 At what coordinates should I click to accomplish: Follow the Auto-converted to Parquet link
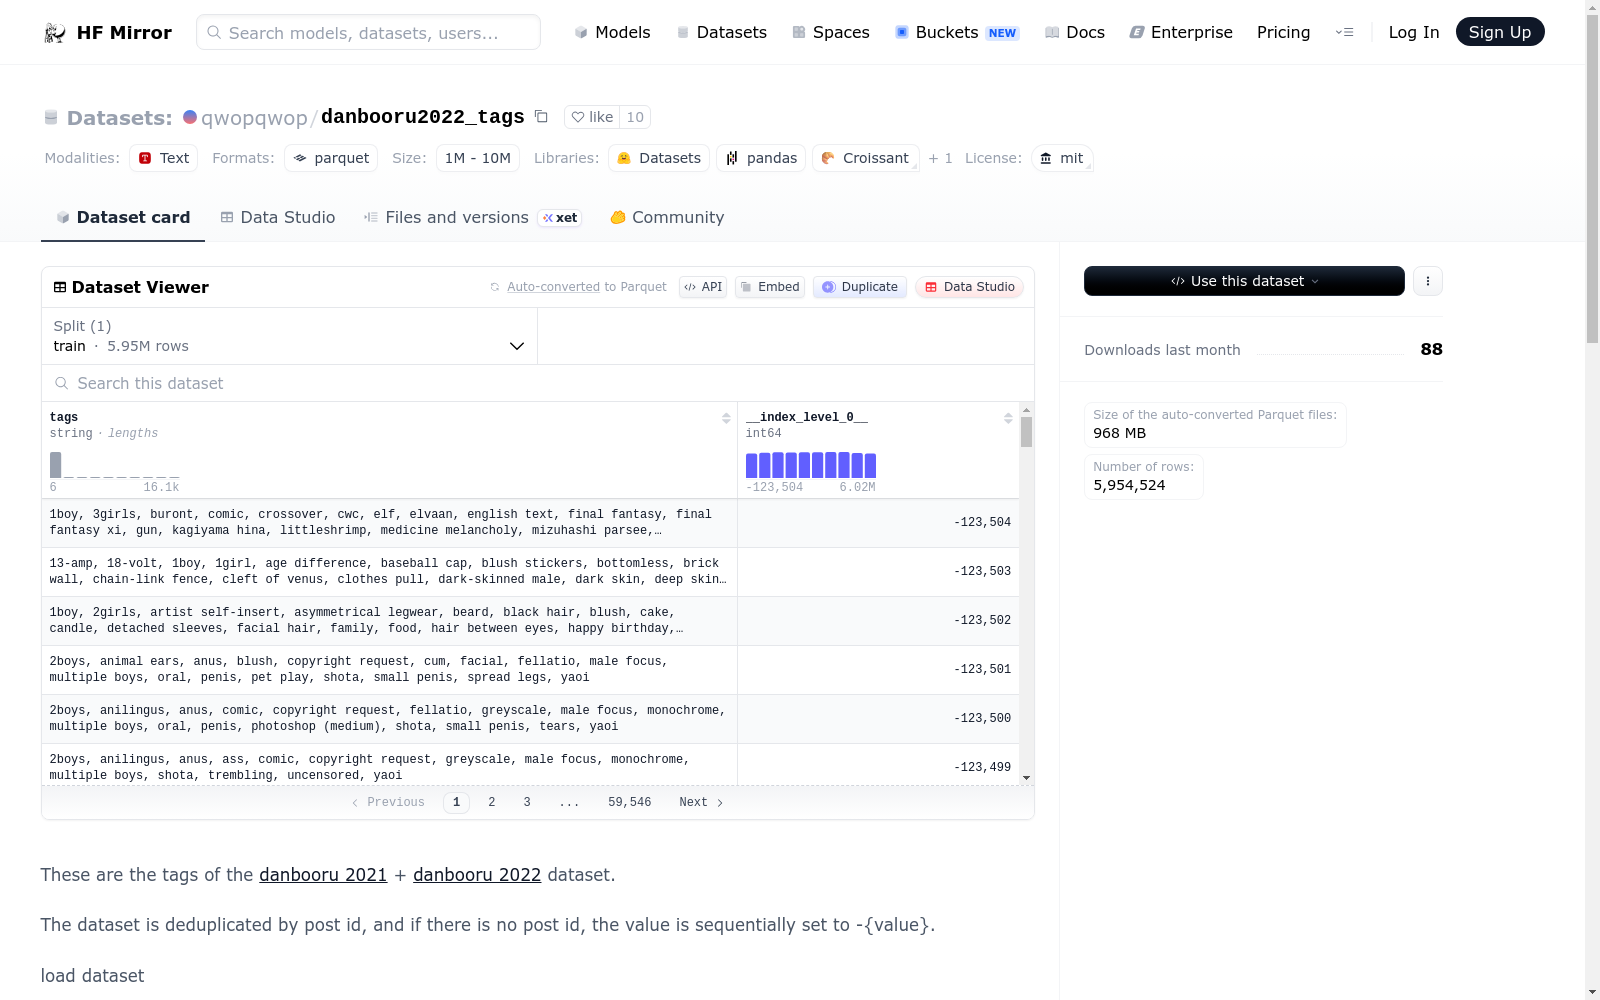tap(586, 287)
